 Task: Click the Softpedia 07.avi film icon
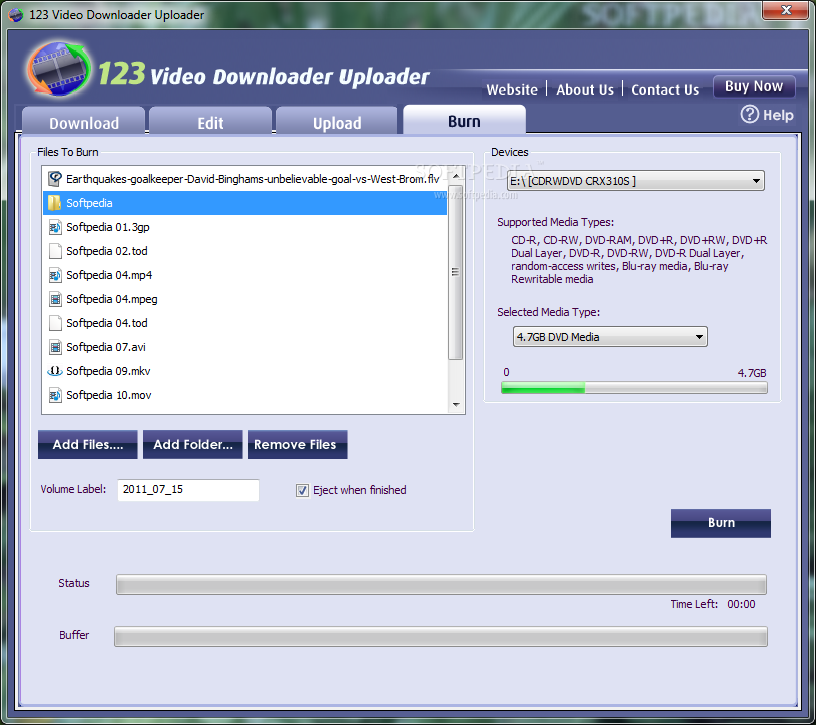55,347
